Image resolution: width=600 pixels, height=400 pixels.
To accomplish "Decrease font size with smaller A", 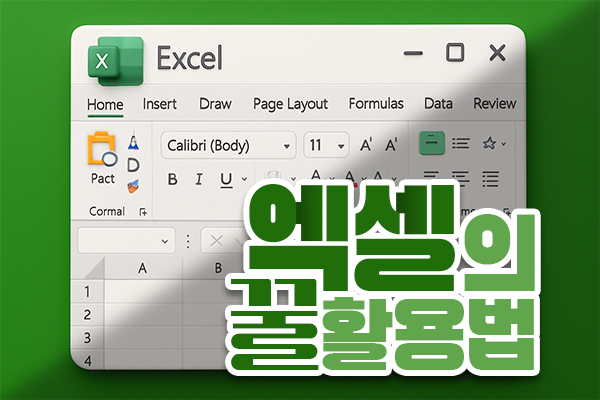I will coord(391,145).
